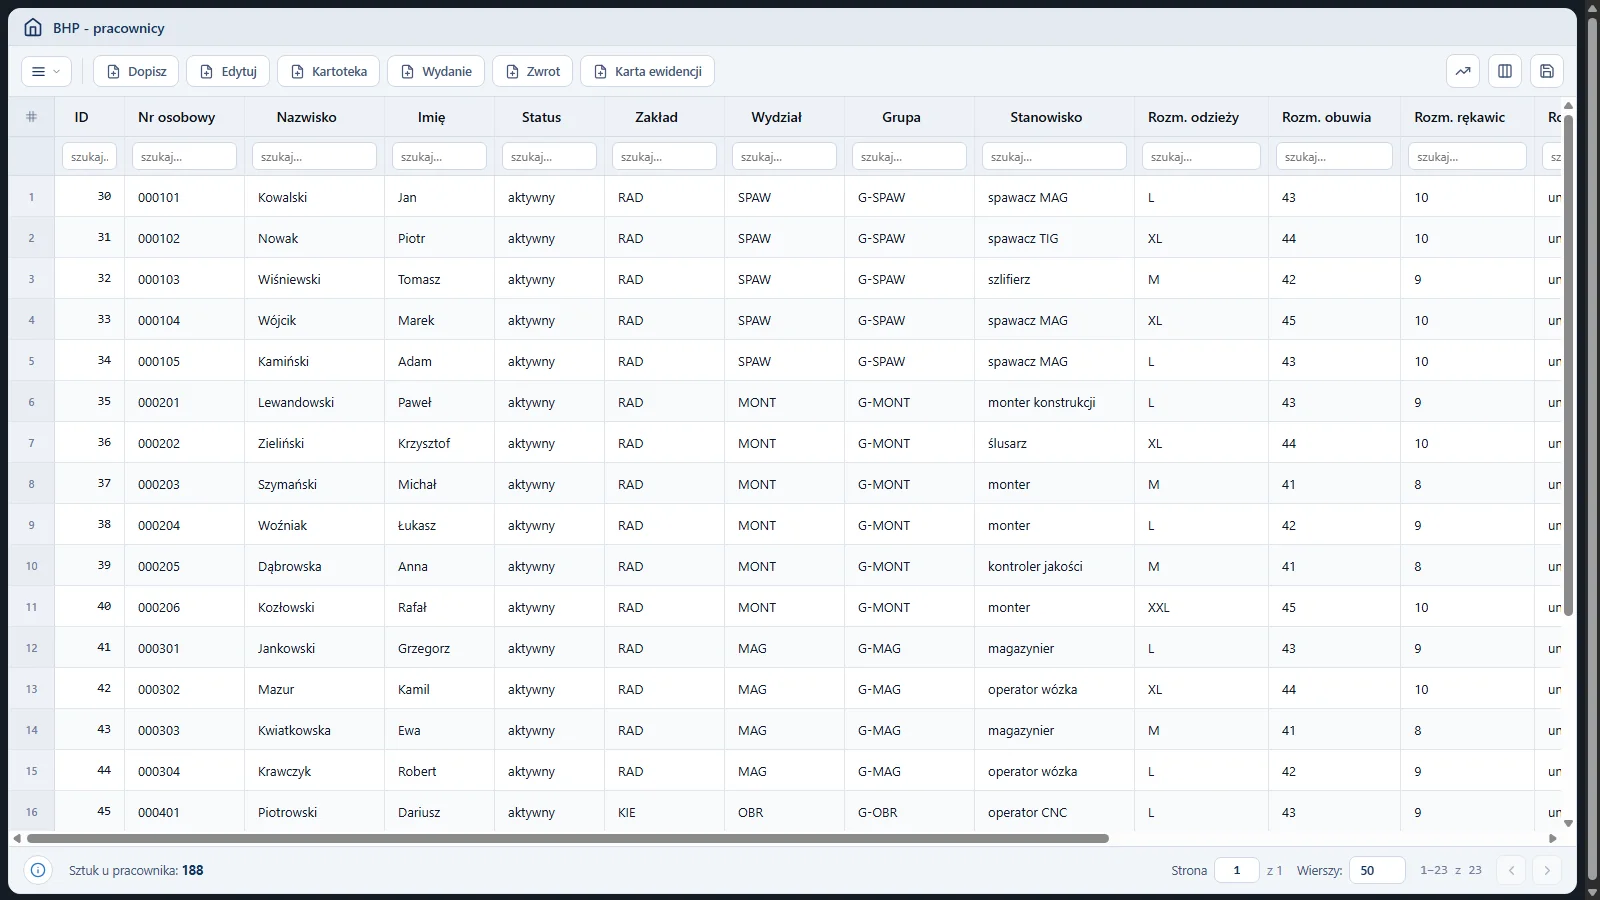This screenshot has width=1600, height=900.
Task: Open the hamburger menu dropdown
Action: (x=46, y=71)
